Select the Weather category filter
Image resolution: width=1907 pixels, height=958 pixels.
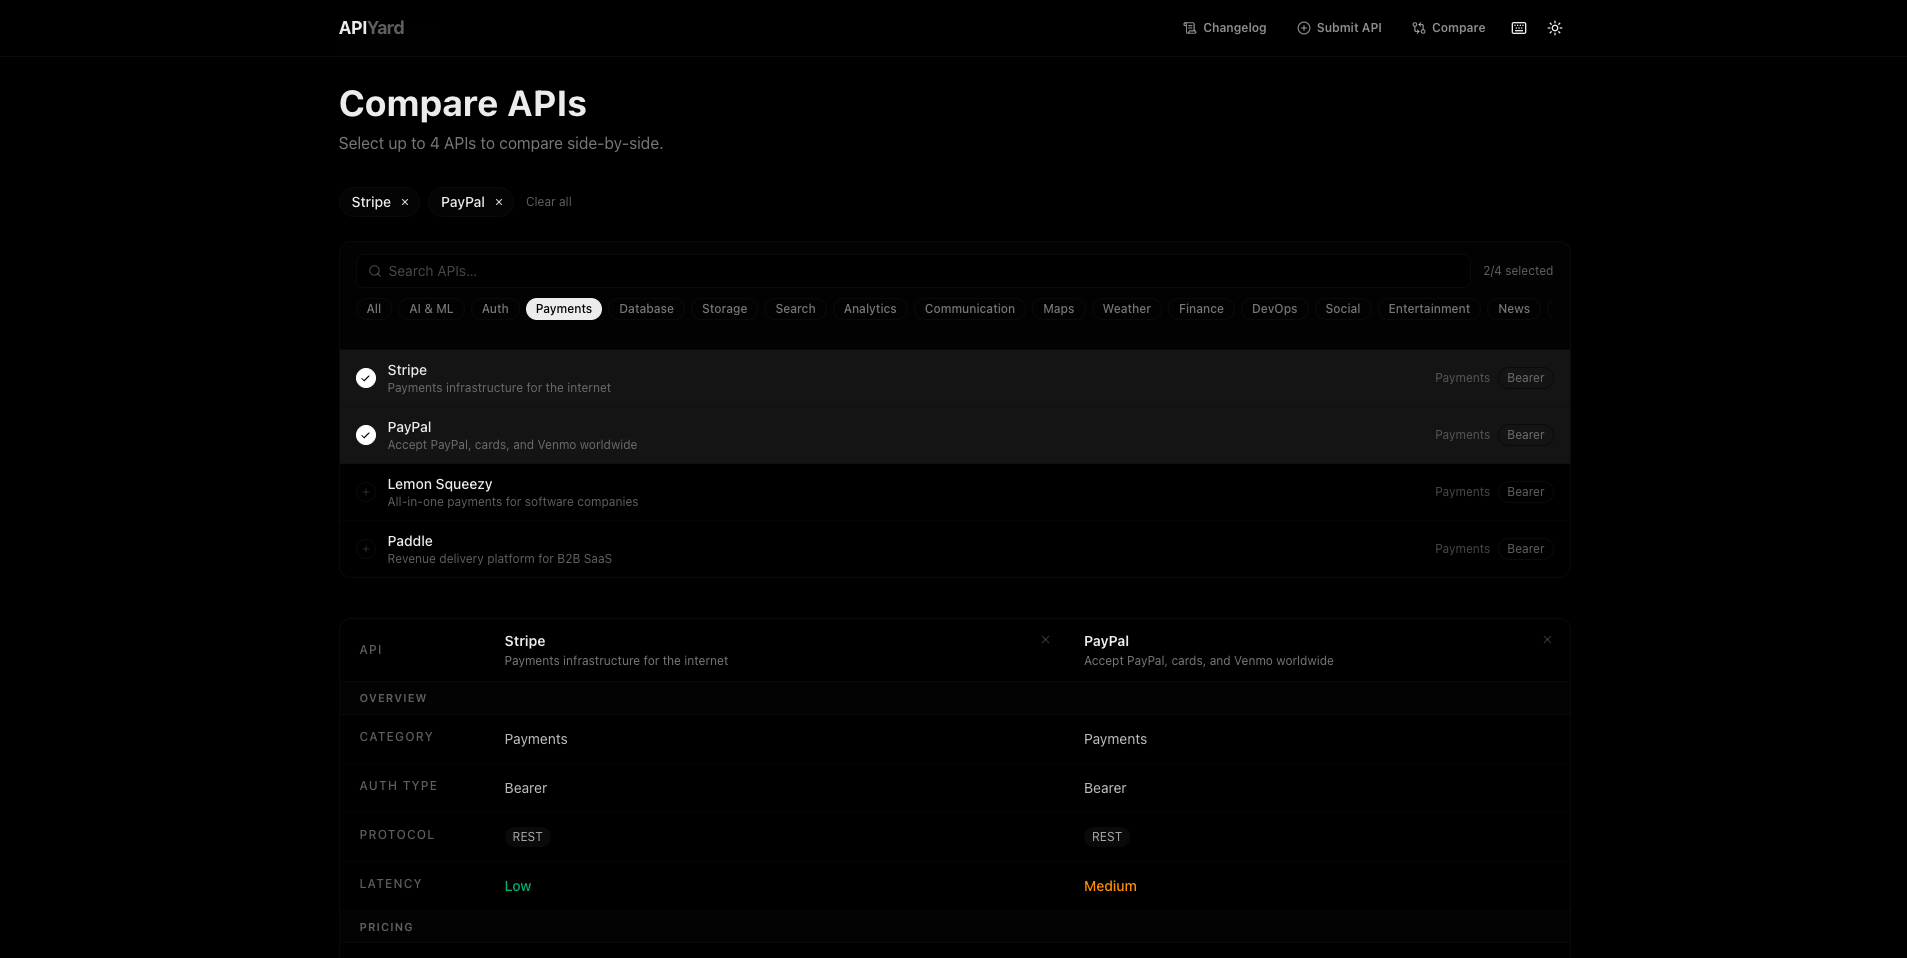(x=1127, y=309)
